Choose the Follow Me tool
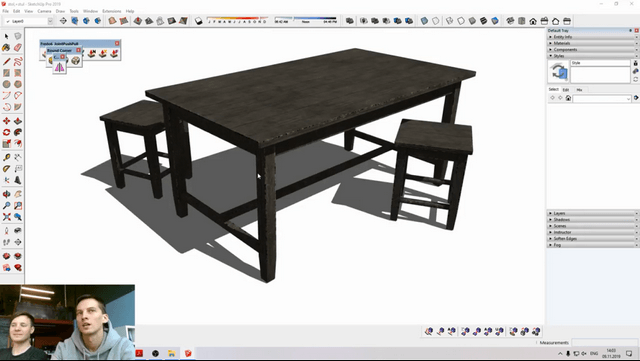Viewport: 640px width, 361px height. pos(18,132)
